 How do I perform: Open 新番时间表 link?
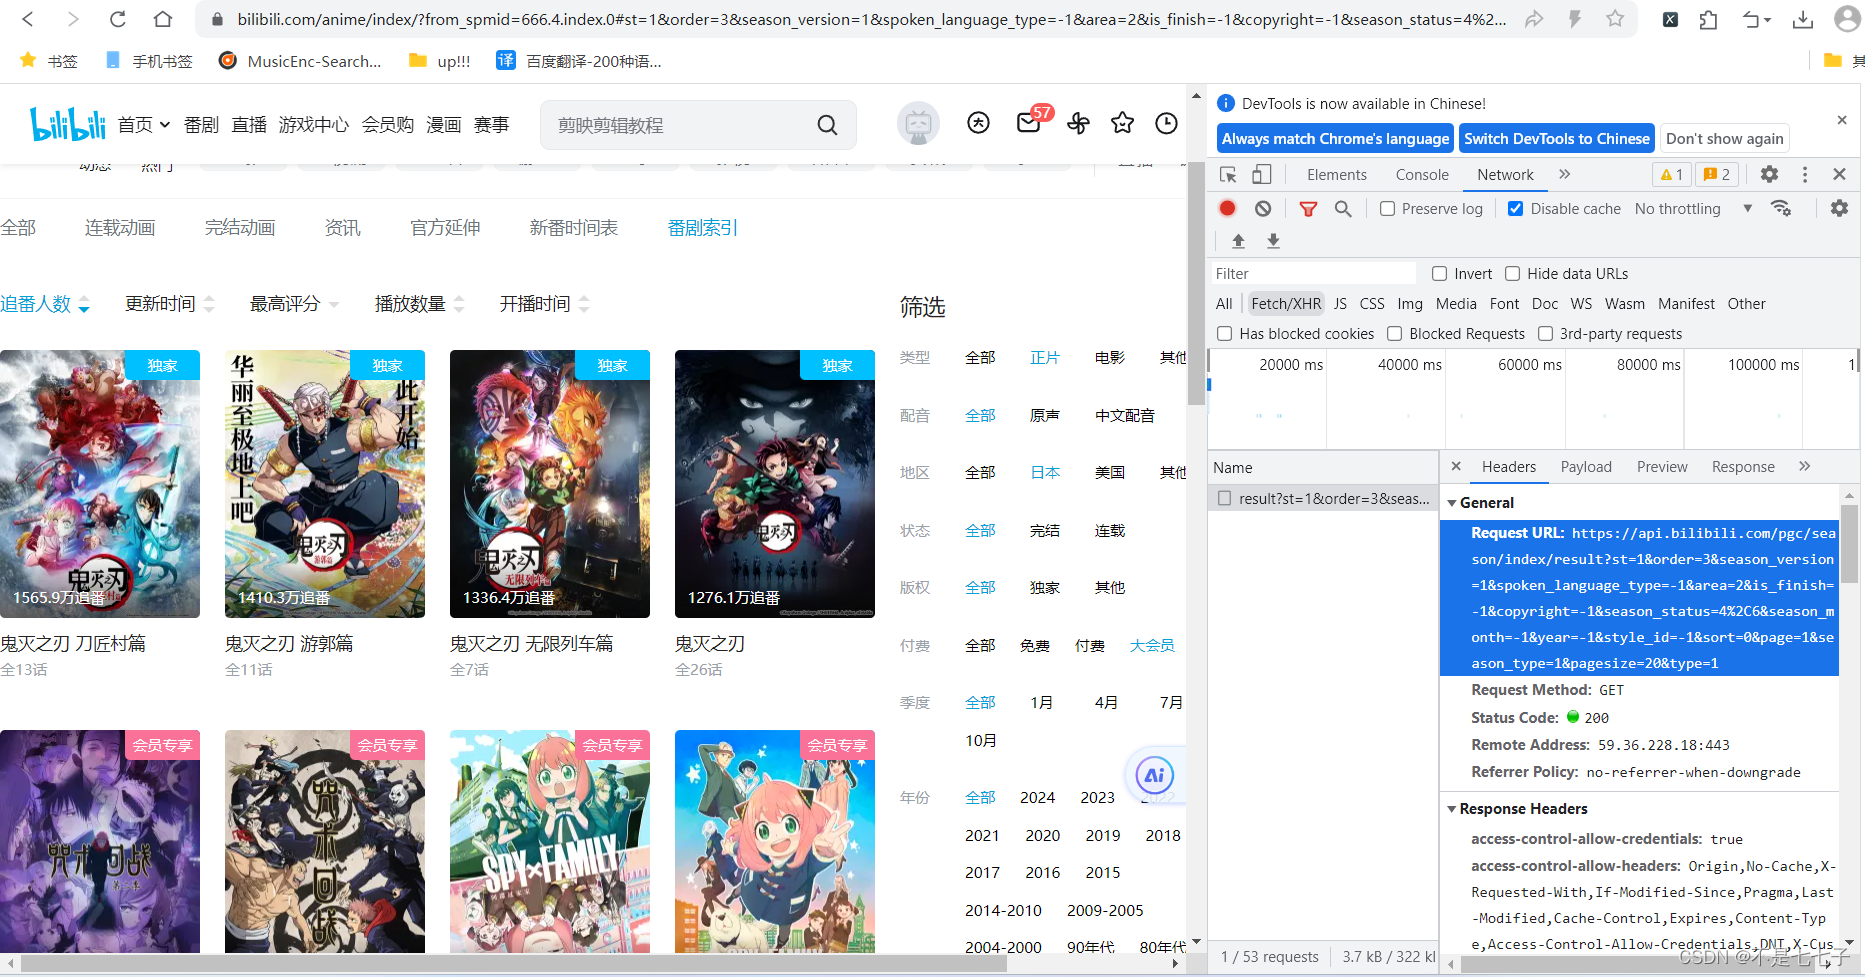coord(574,228)
